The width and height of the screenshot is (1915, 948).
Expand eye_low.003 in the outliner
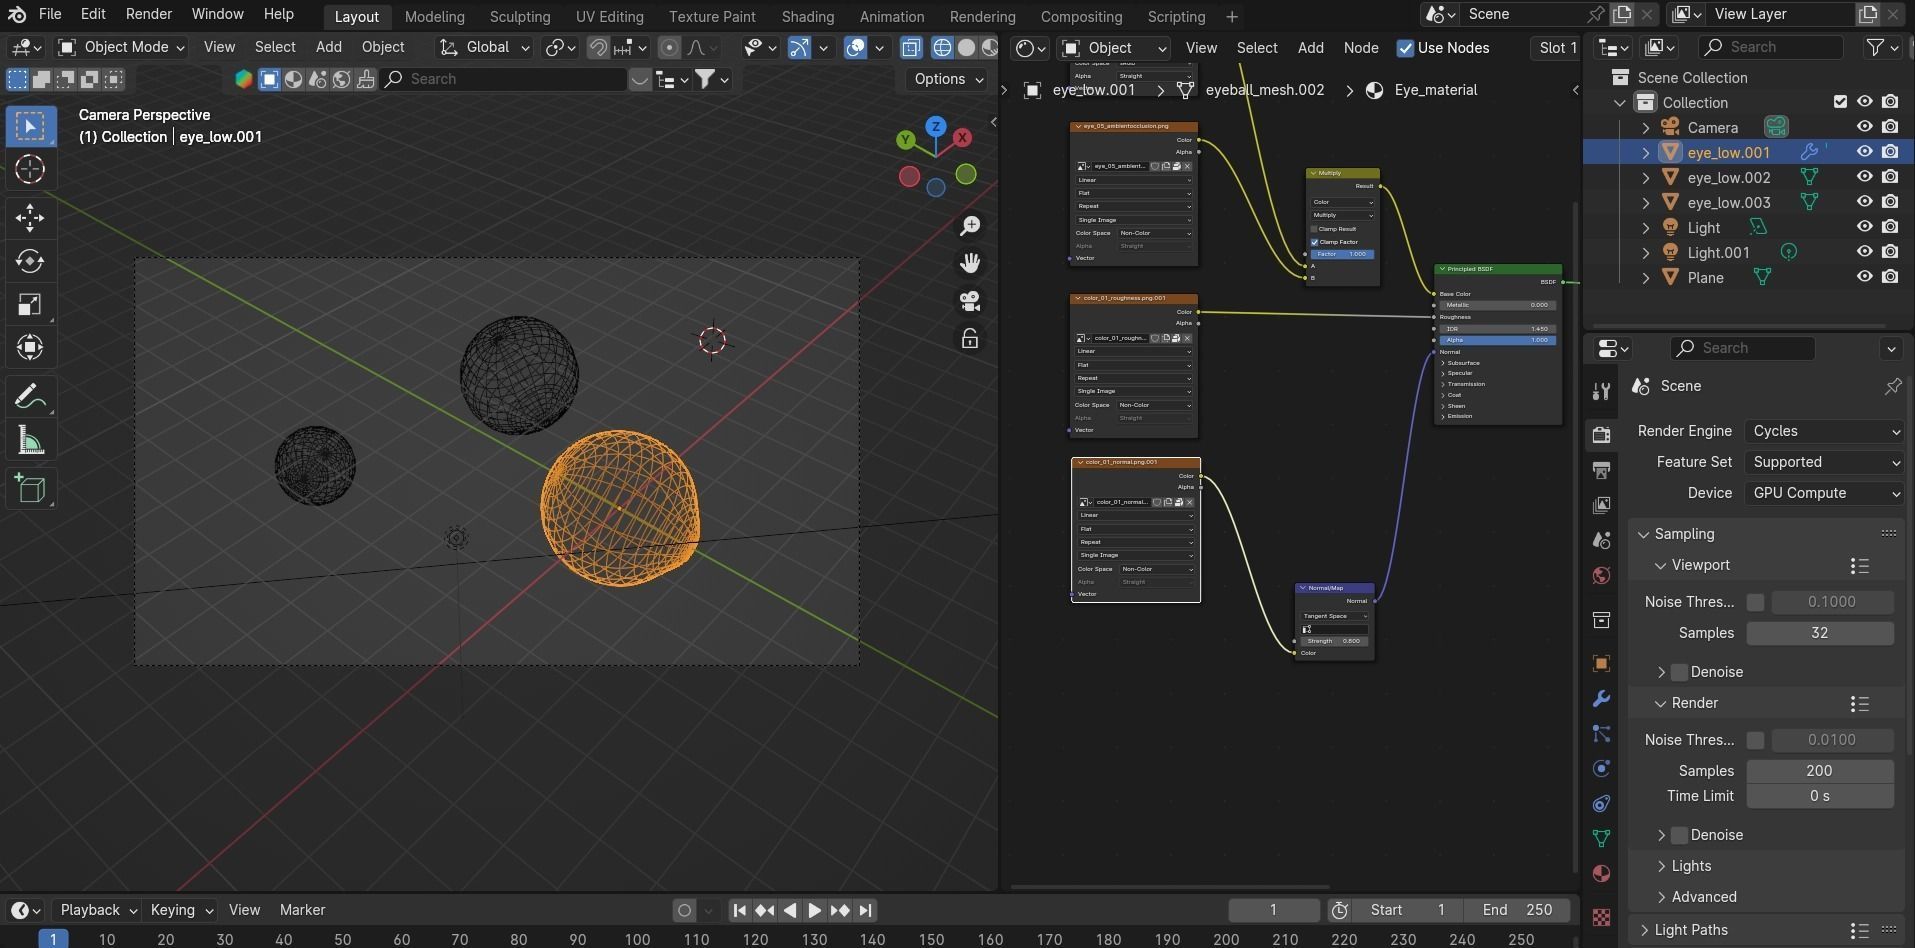coord(1646,203)
